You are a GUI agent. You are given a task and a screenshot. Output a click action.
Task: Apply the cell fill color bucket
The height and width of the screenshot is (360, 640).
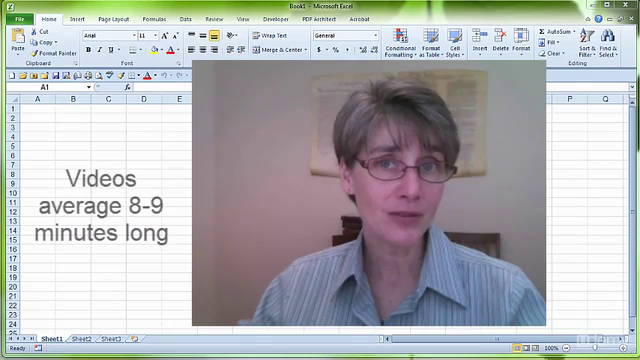[154, 50]
